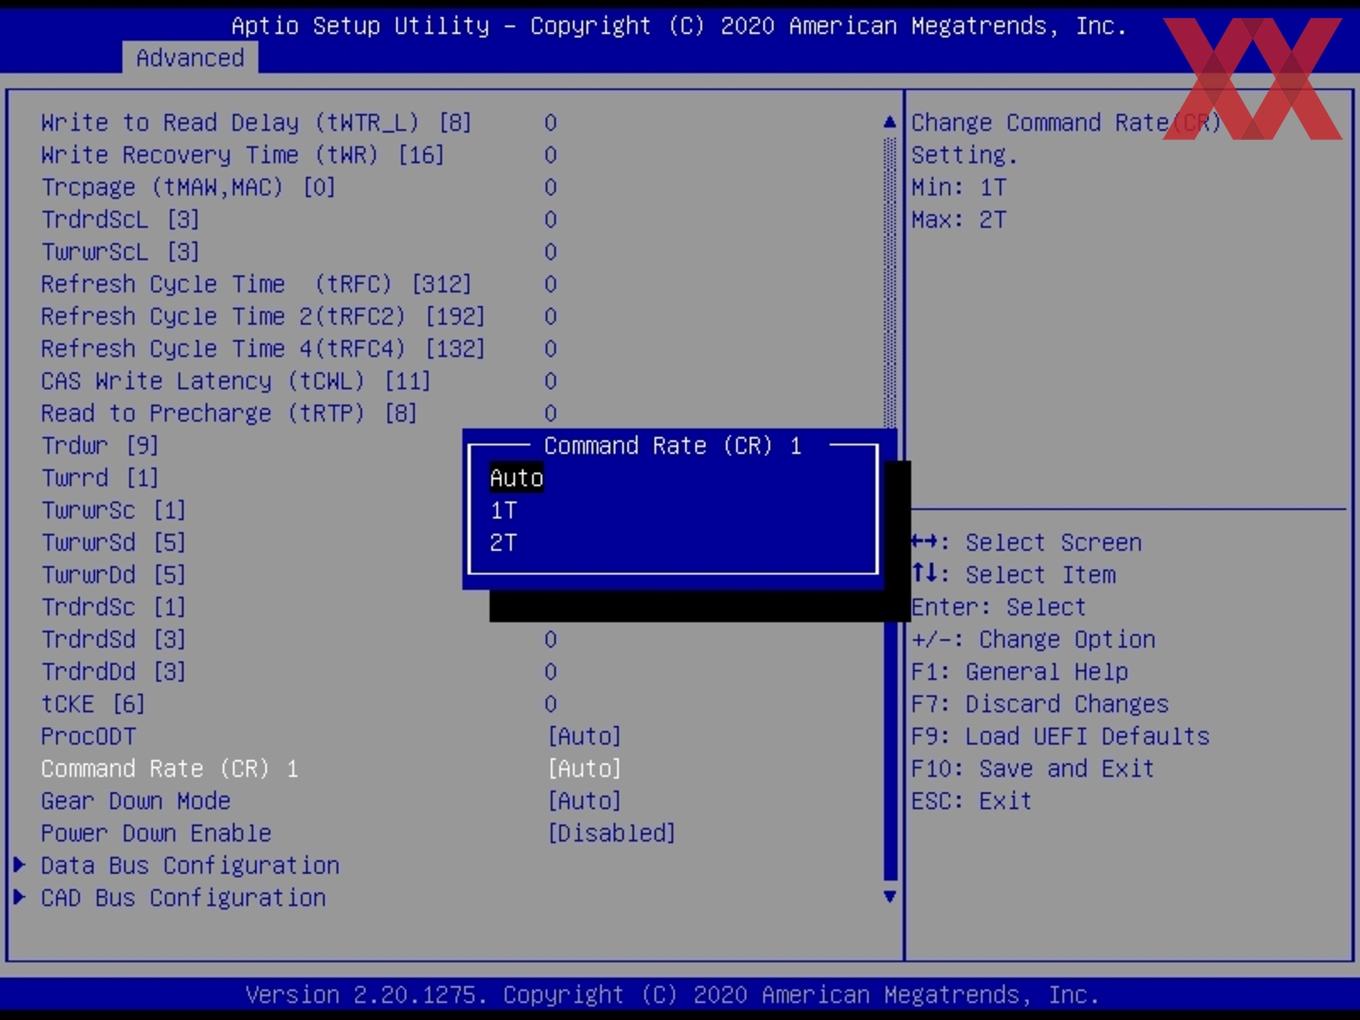Click the settings list scrollbar track
This screenshot has height=1020, width=1360.
click(x=890, y=508)
